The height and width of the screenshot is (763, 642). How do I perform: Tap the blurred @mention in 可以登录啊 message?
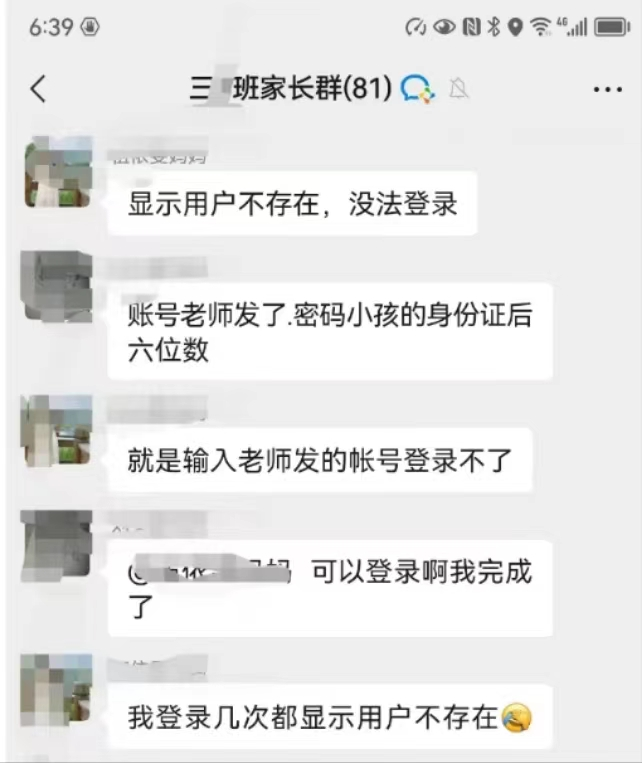(209, 570)
